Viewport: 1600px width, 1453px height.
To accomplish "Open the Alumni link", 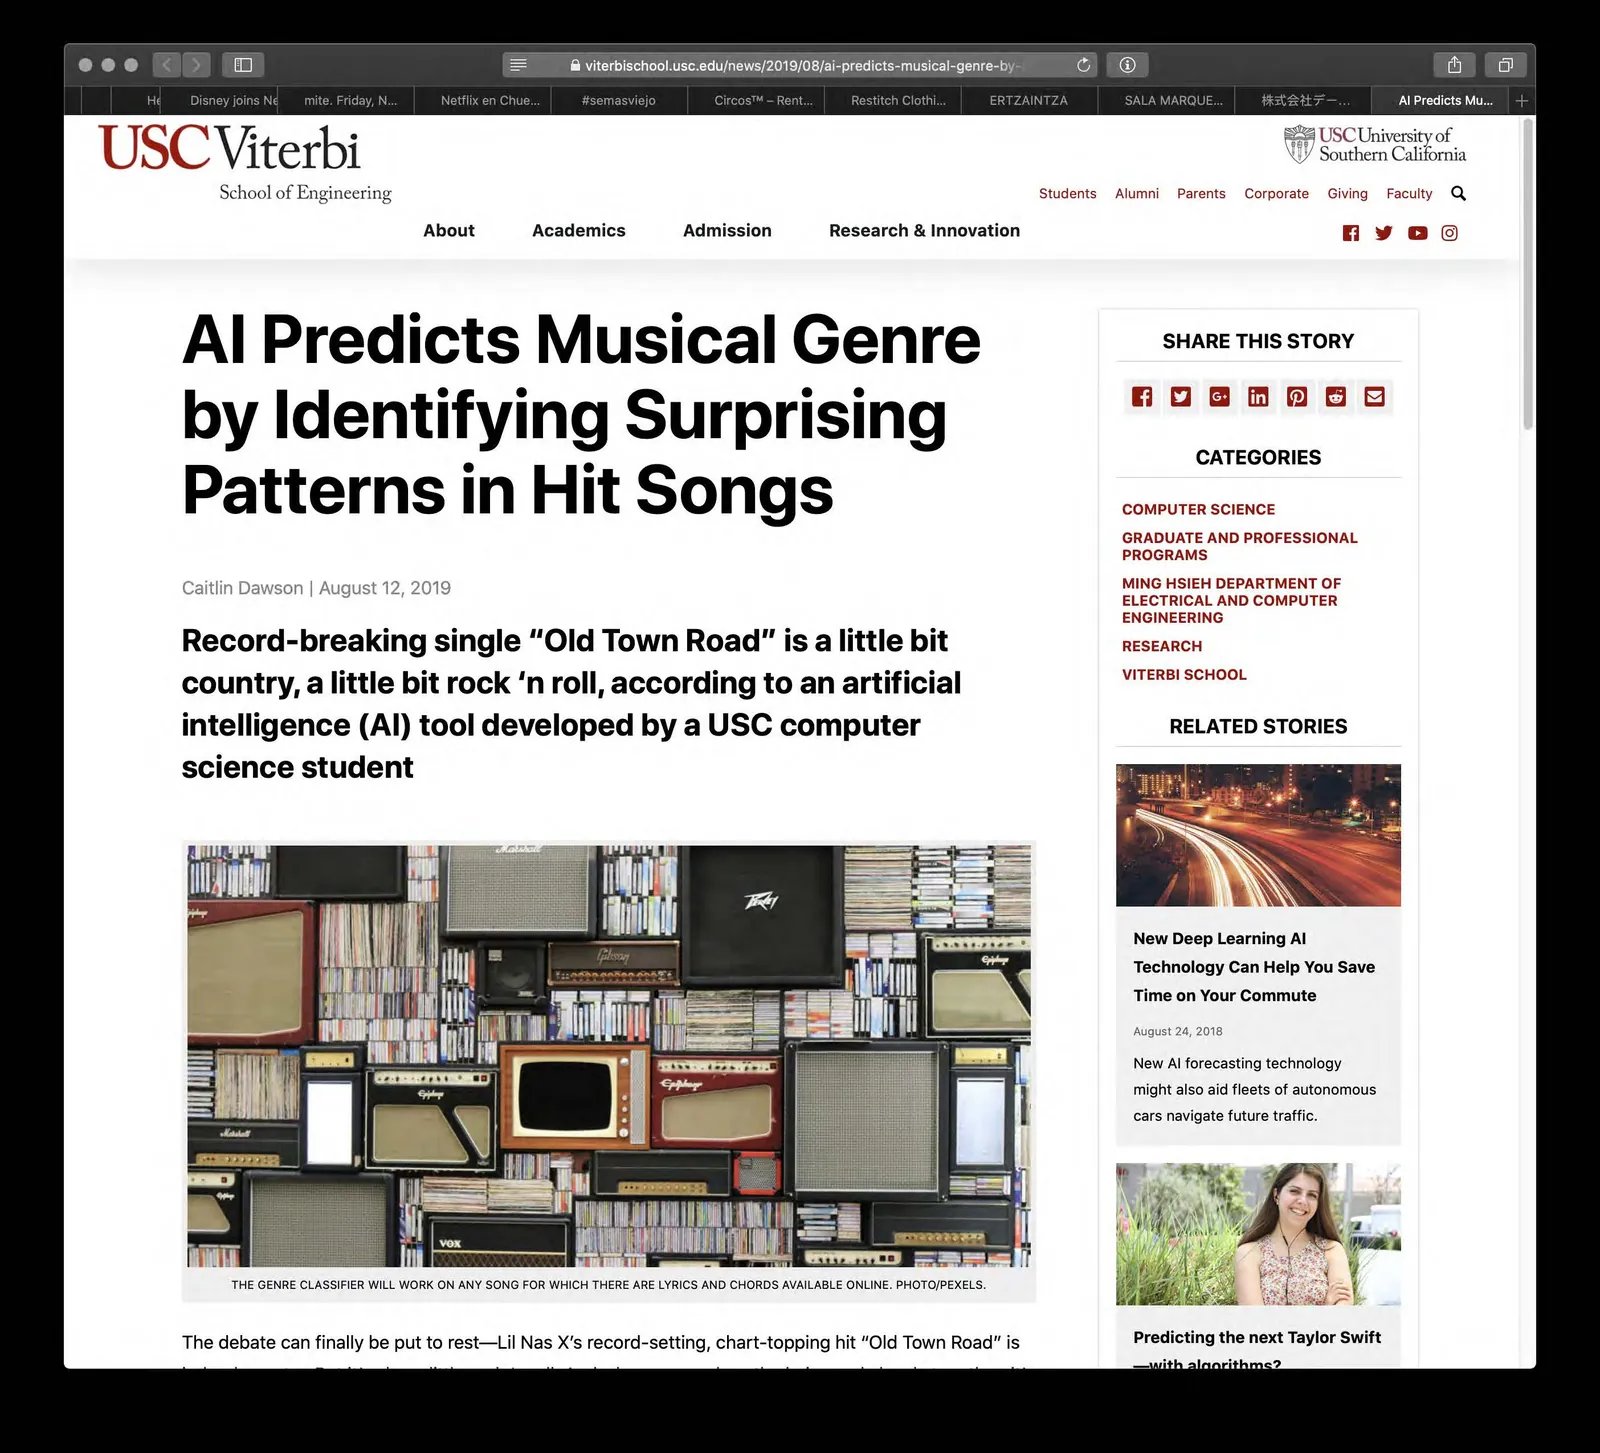I will point(1137,194).
